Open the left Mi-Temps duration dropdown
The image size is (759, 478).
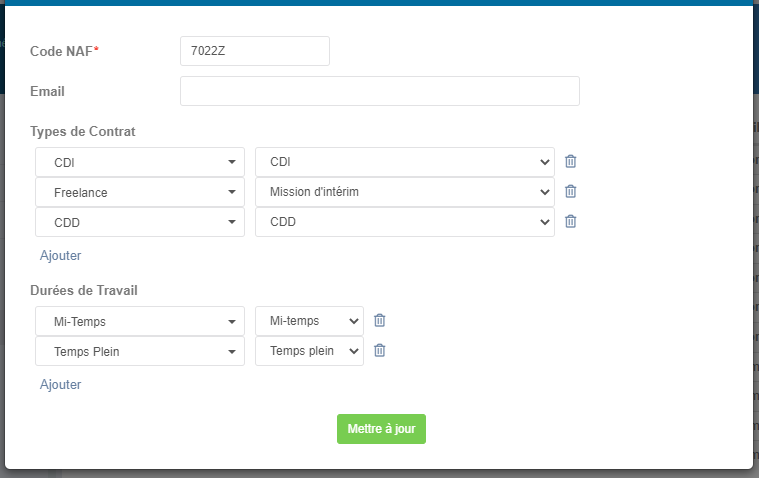pos(140,321)
